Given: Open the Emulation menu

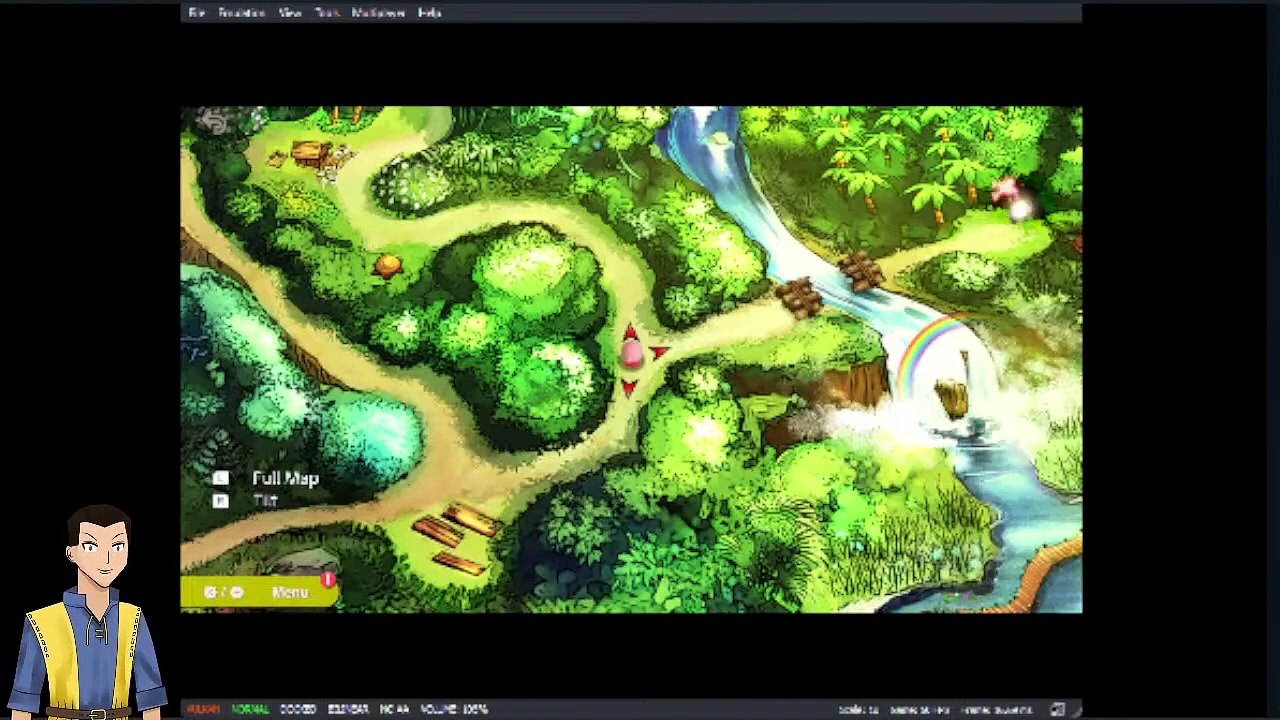Looking at the screenshot, I should click(241, 13).
